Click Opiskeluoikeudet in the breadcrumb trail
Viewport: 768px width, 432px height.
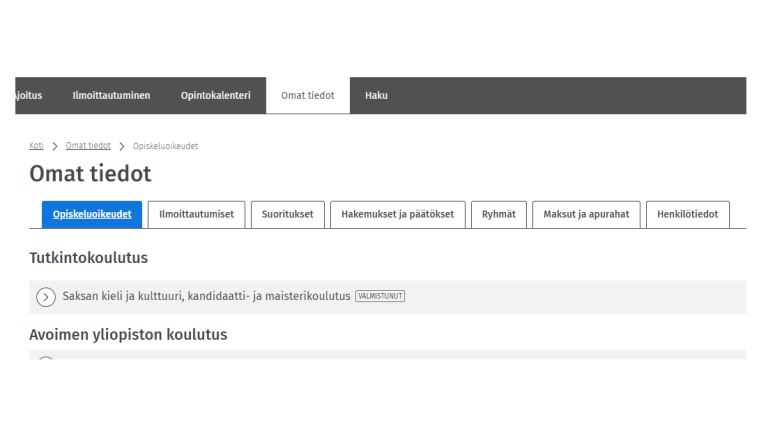click(165, 146)
